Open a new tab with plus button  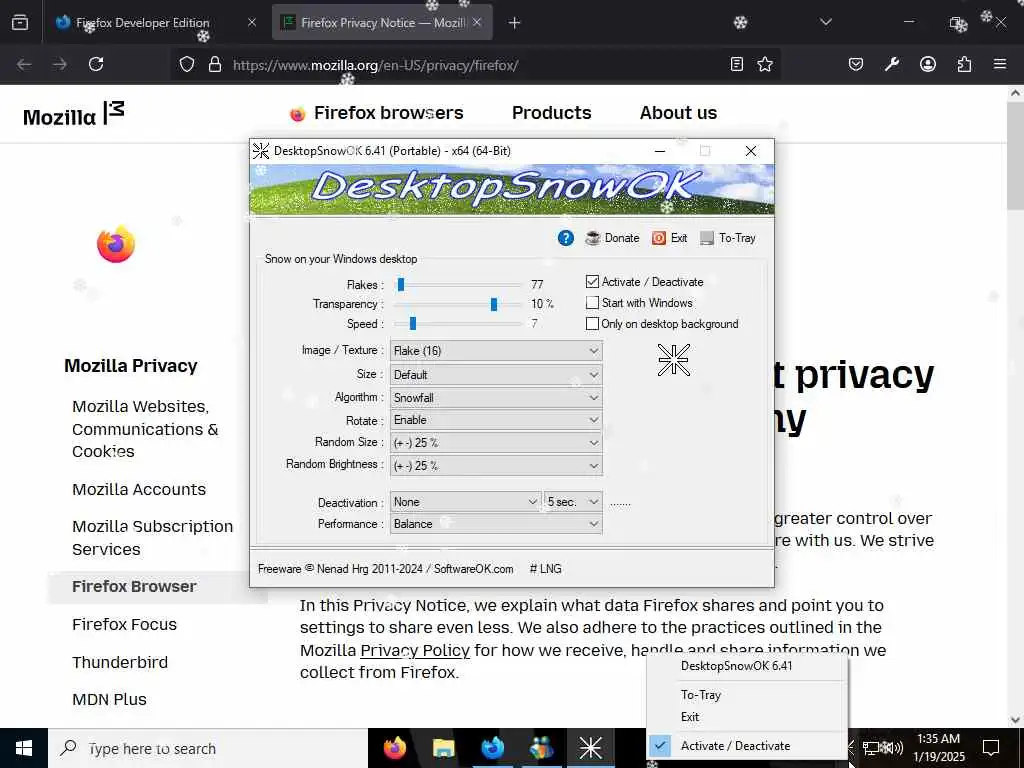coord(514,23)
